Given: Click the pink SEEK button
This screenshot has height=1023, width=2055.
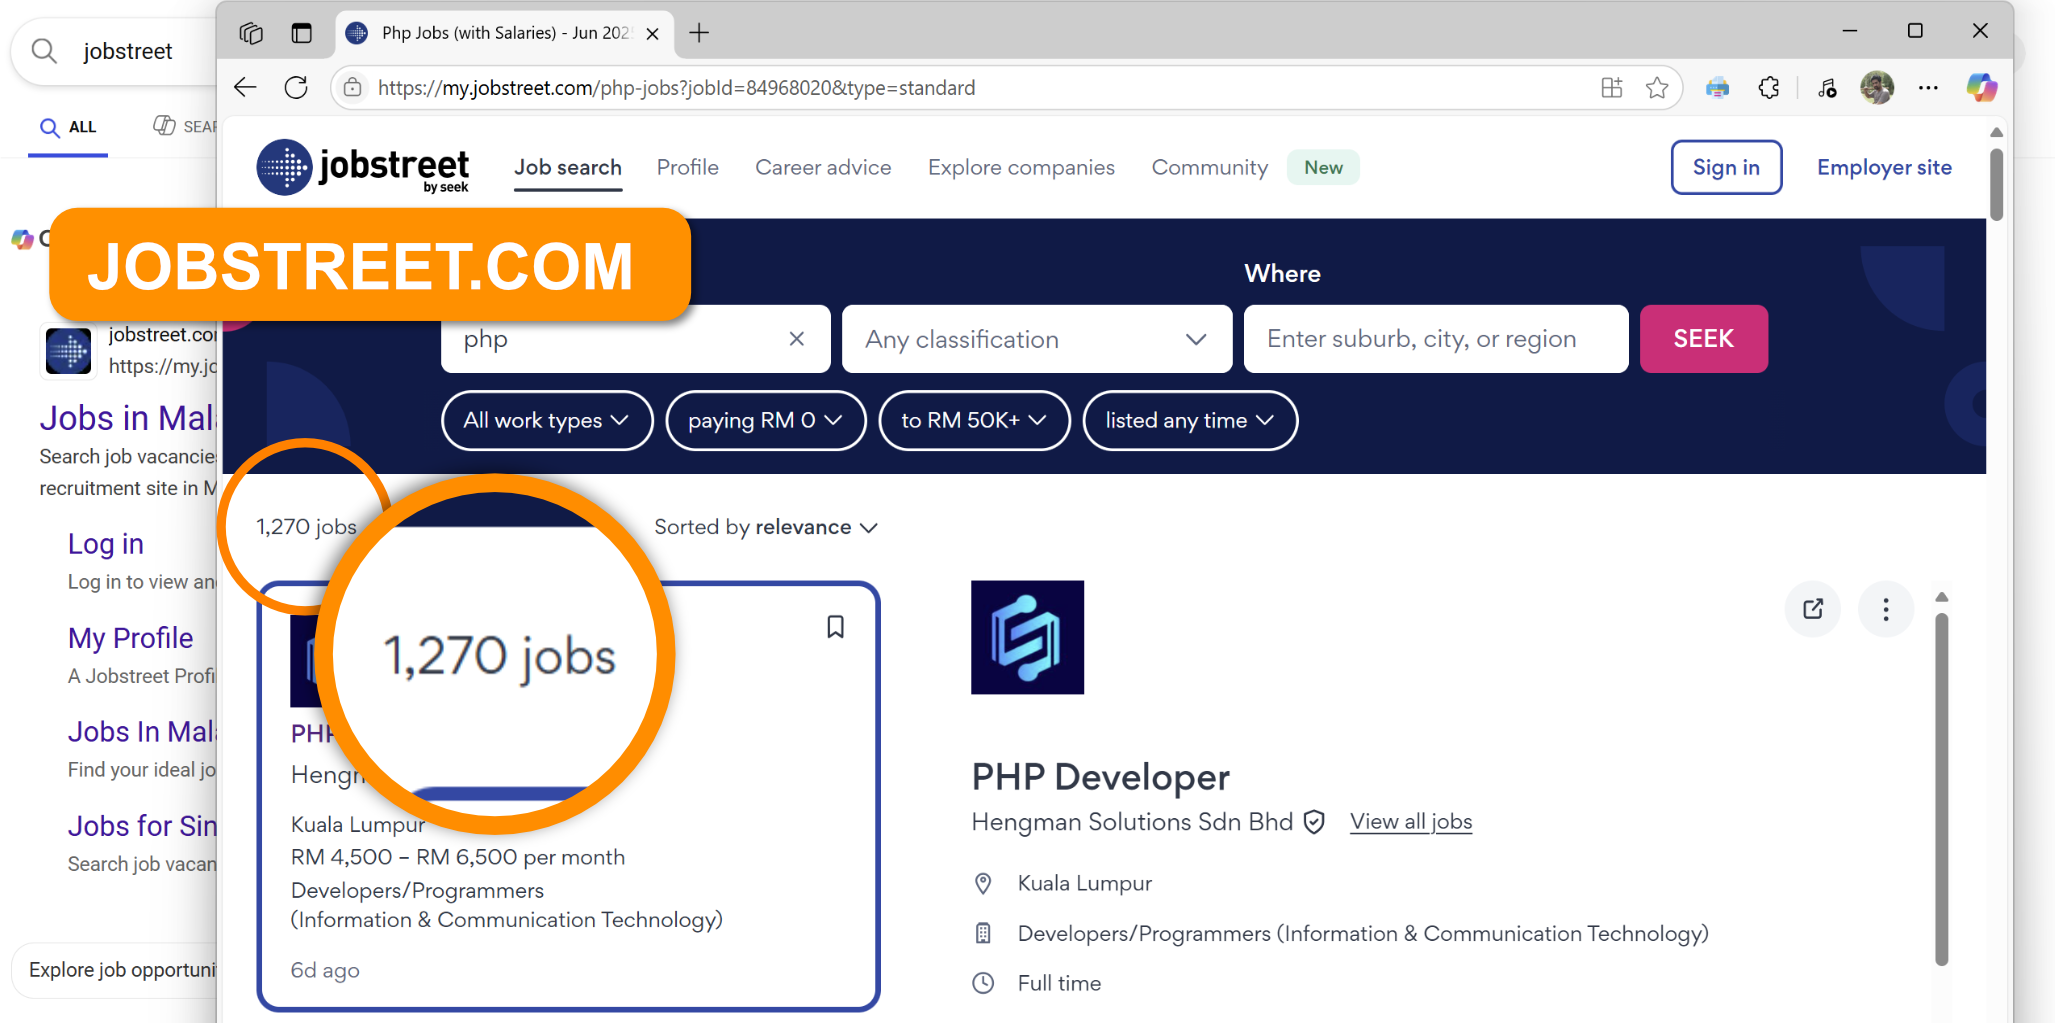Looking at the screenshot, I should click(x=1704, y=339).
